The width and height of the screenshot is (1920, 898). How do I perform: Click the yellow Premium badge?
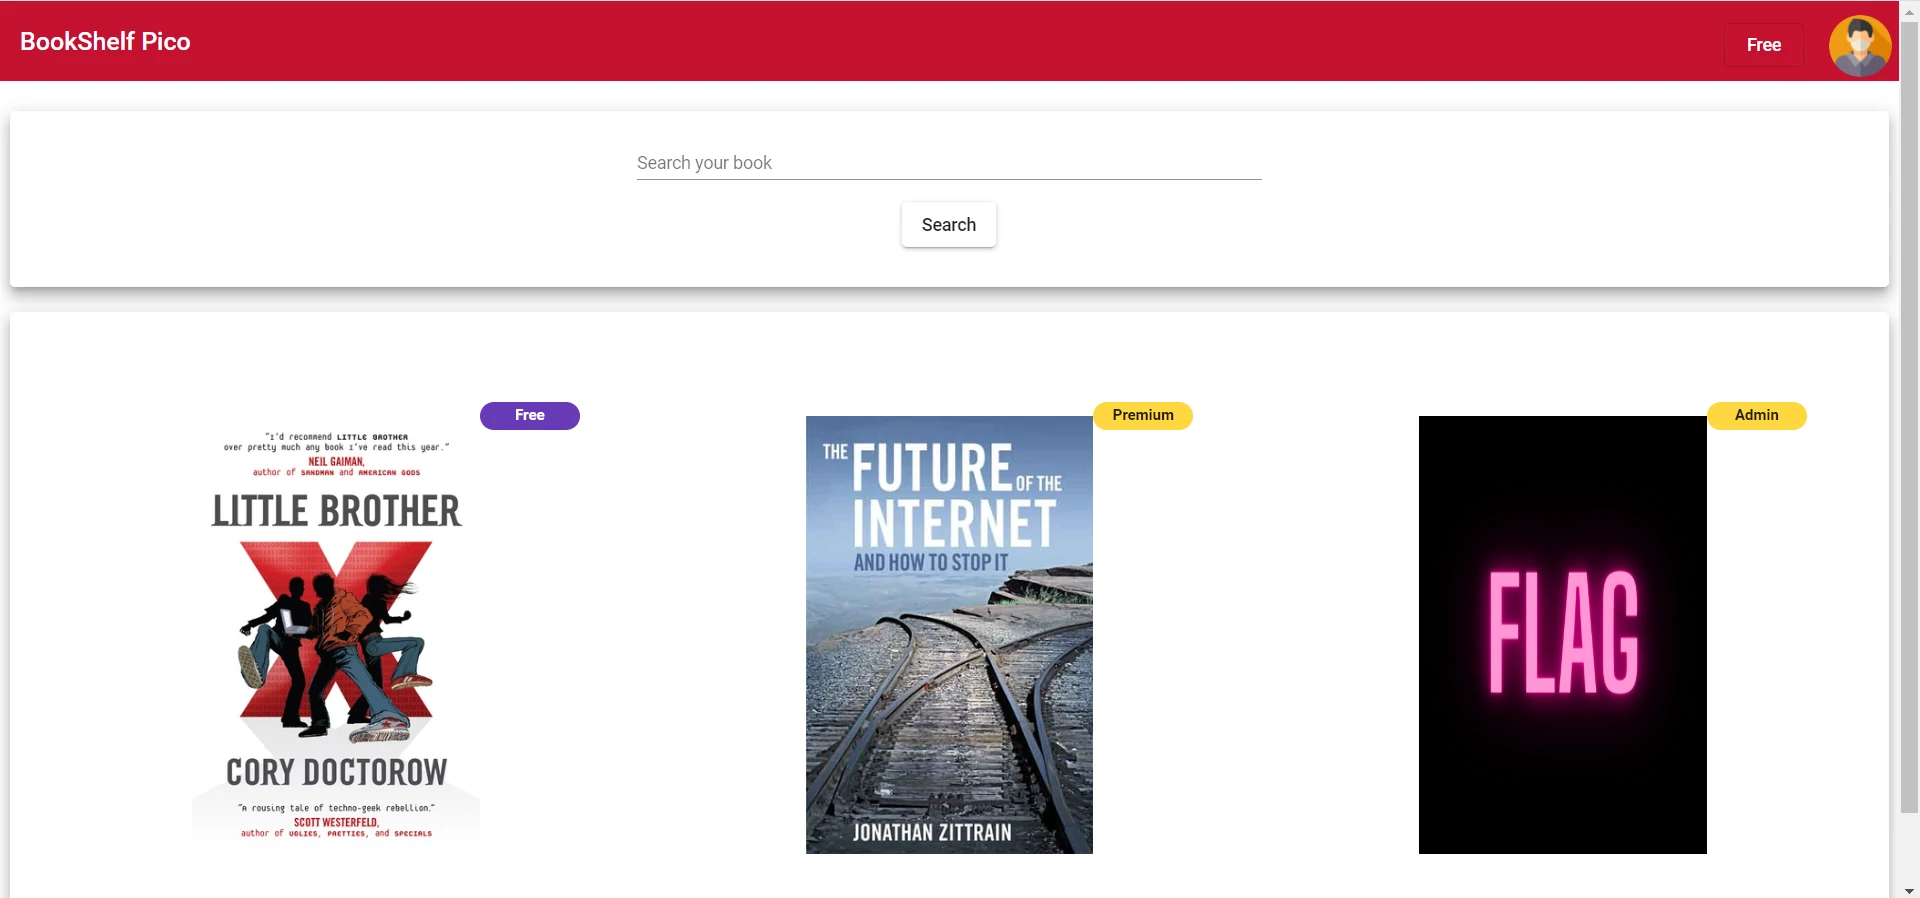click(1142, 415)
